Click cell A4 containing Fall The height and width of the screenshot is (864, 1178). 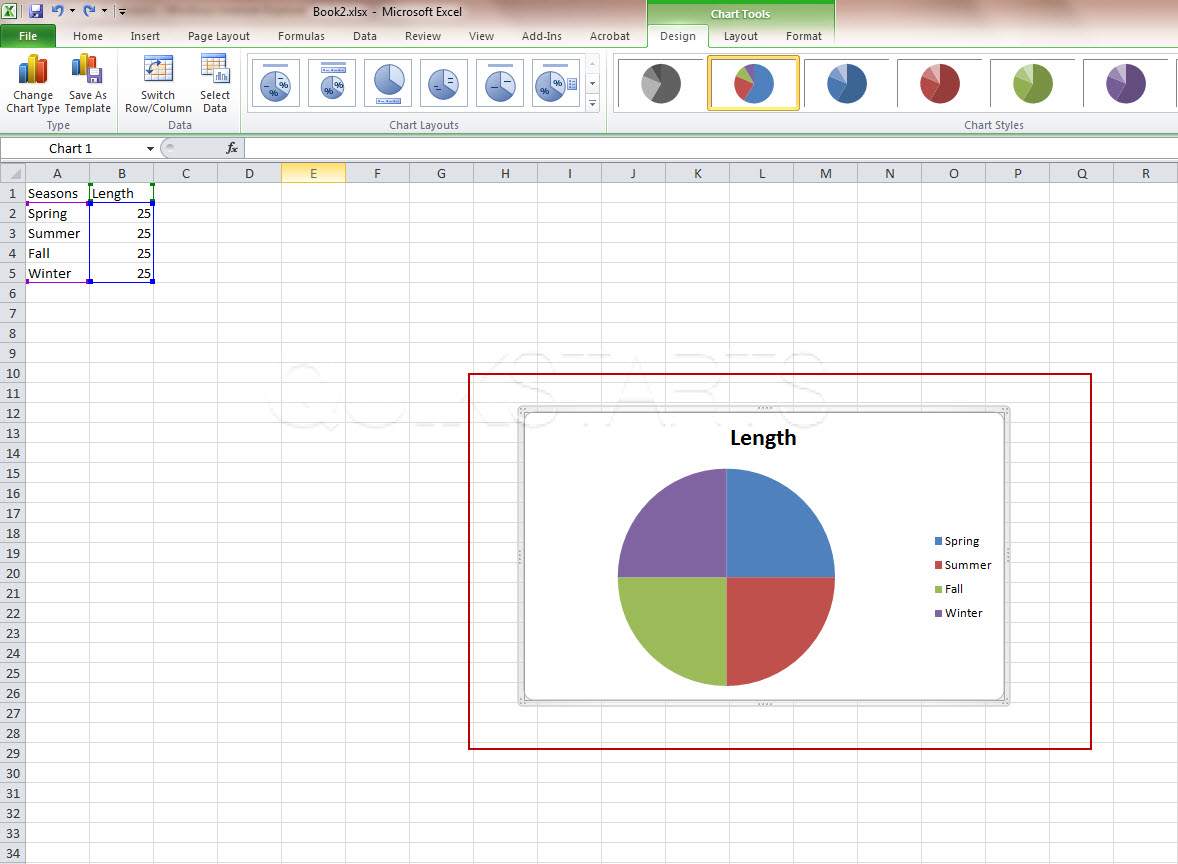click(x=57, y=253)
